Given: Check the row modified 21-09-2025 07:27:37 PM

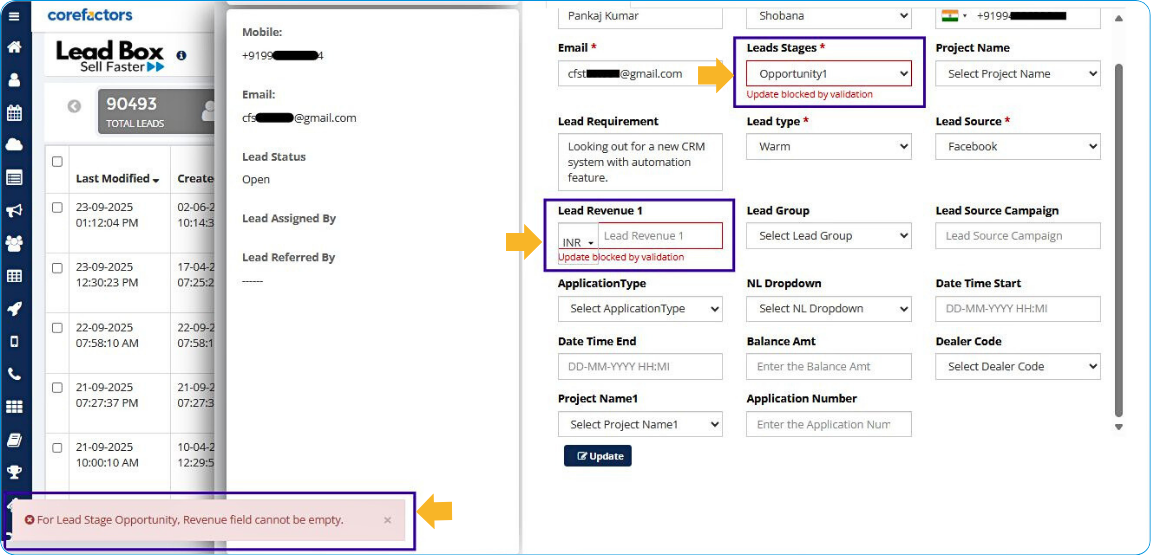Looking at the screenshot, I should 57,388.
